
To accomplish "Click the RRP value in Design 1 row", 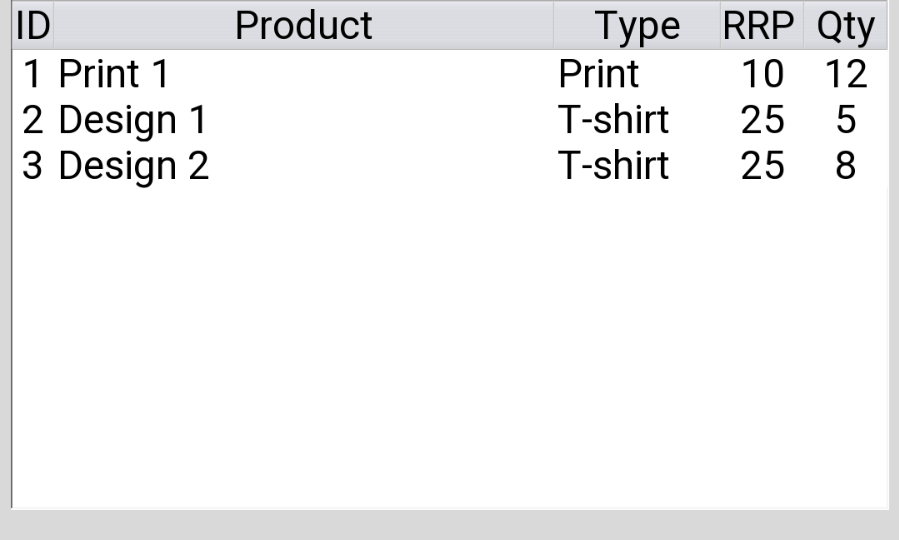I will pyautogui.click(x=762, y=120).
